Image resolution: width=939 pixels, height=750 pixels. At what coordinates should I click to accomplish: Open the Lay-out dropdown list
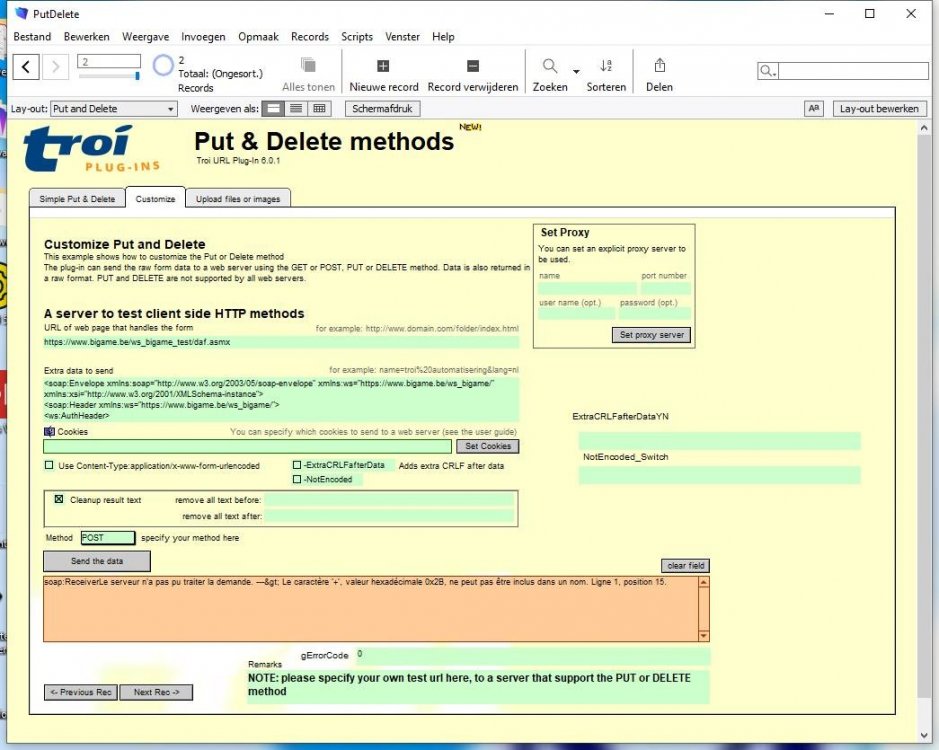[x=114, y=108]
